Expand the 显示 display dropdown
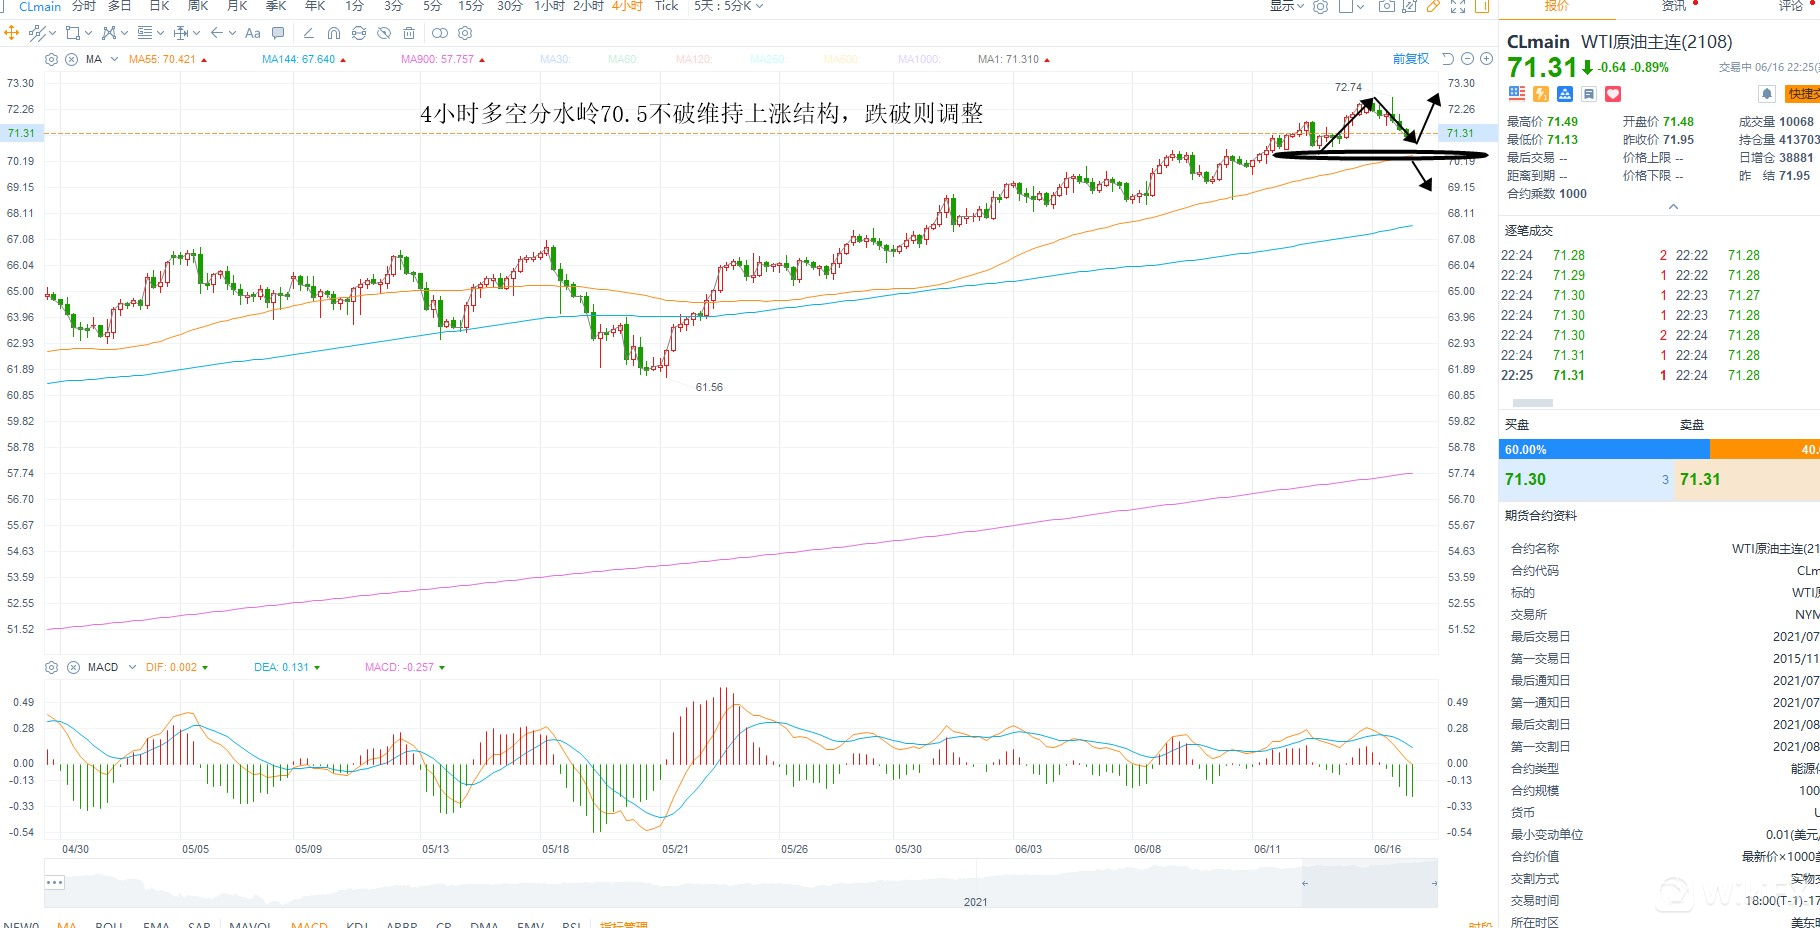The width and height of the screenshot is (1820, 928). coord(1286,6)
